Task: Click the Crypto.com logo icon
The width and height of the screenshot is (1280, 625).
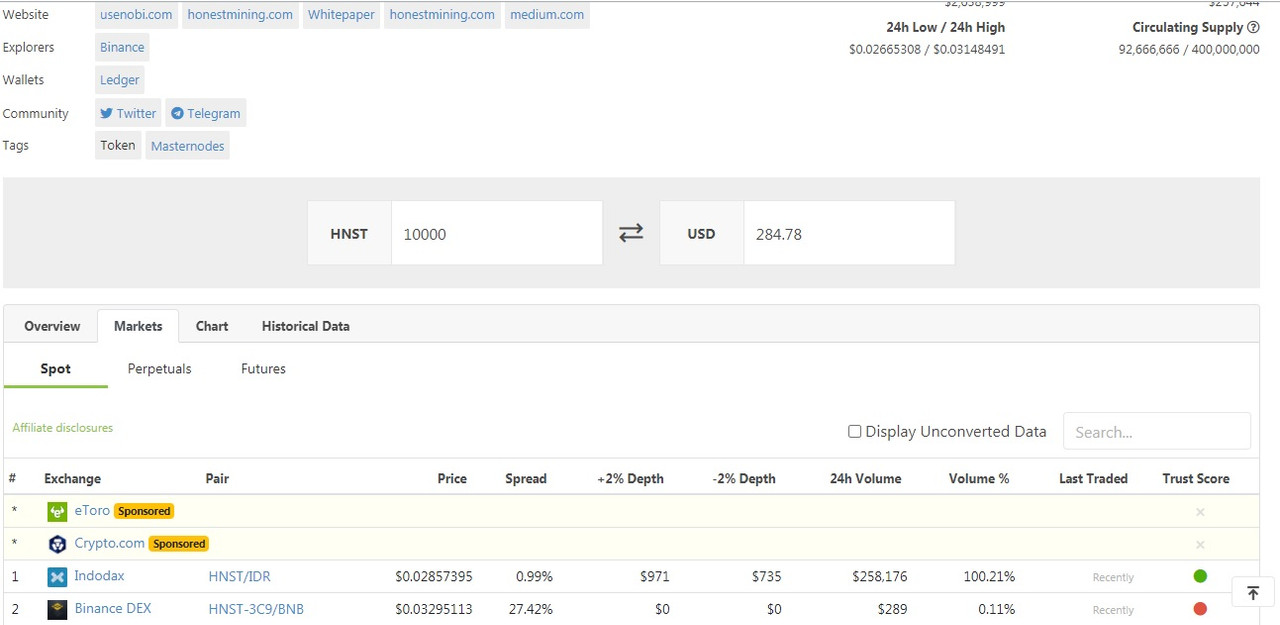Action: (x=57, y=544)
